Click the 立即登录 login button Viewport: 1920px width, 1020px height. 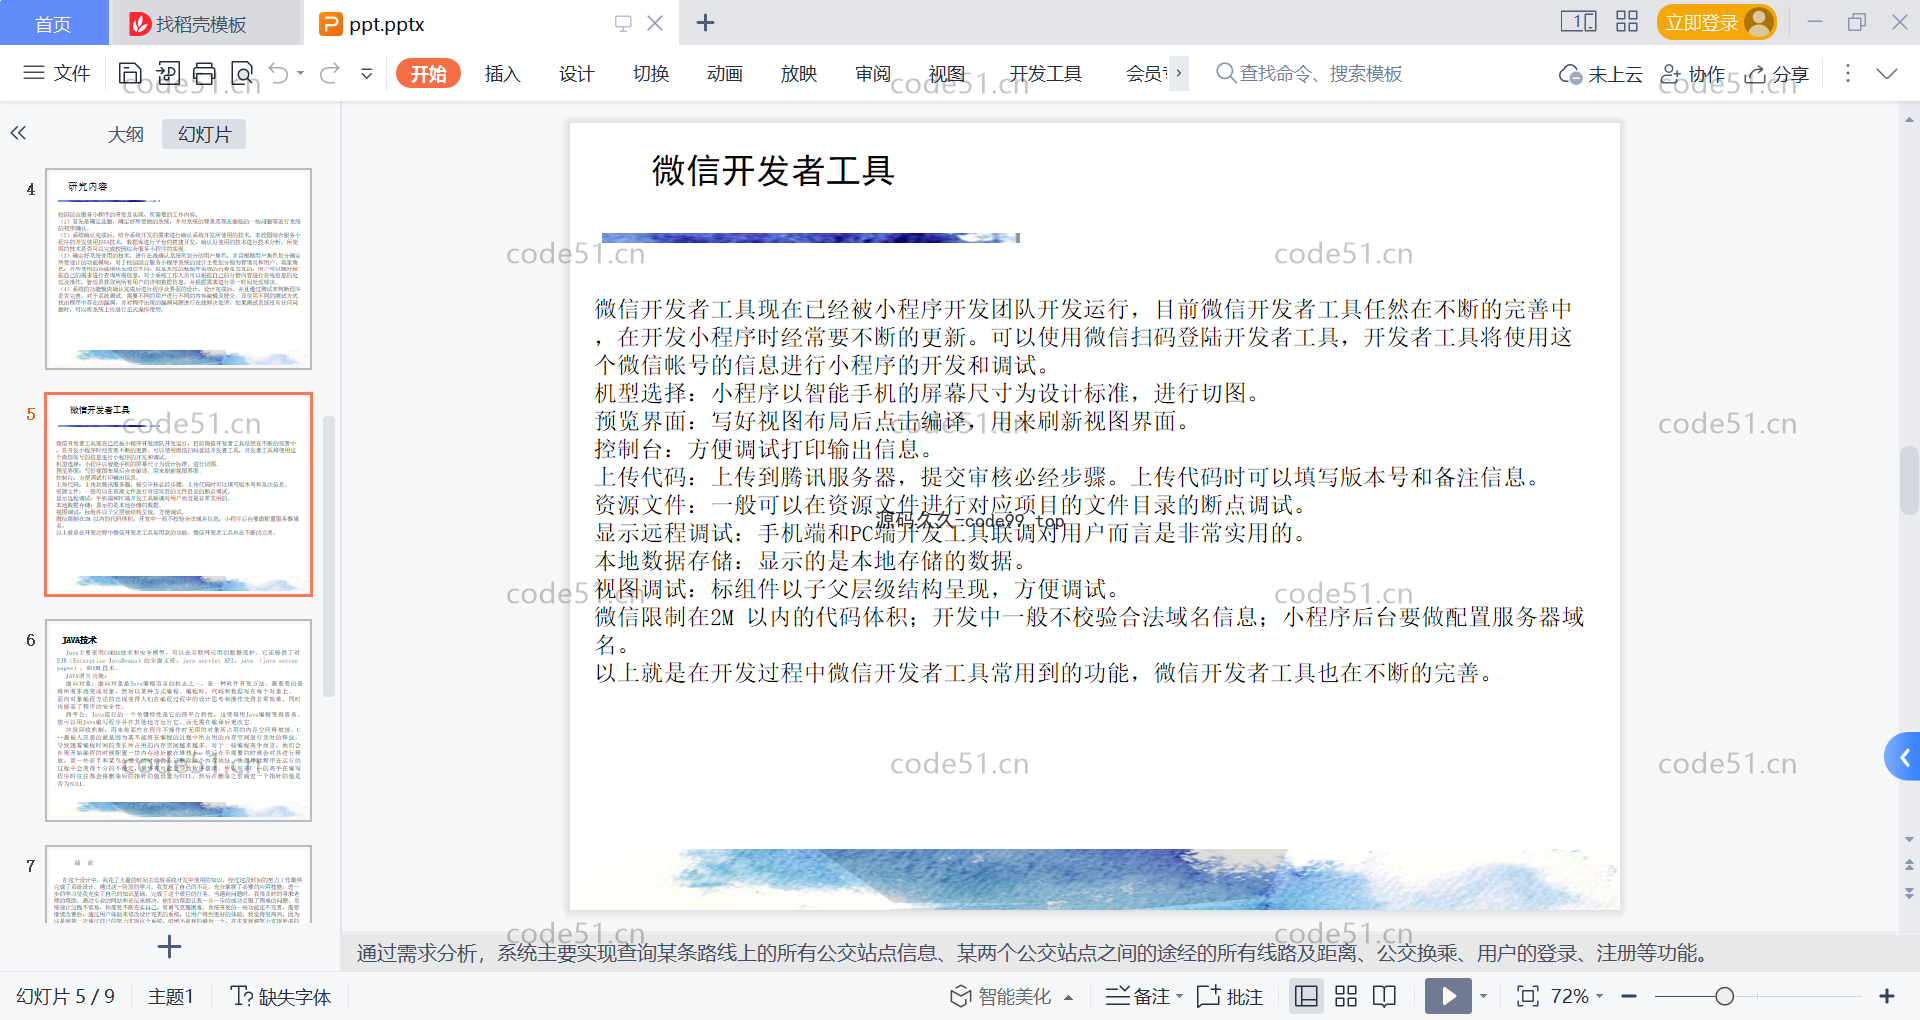tap(1716, 22)
